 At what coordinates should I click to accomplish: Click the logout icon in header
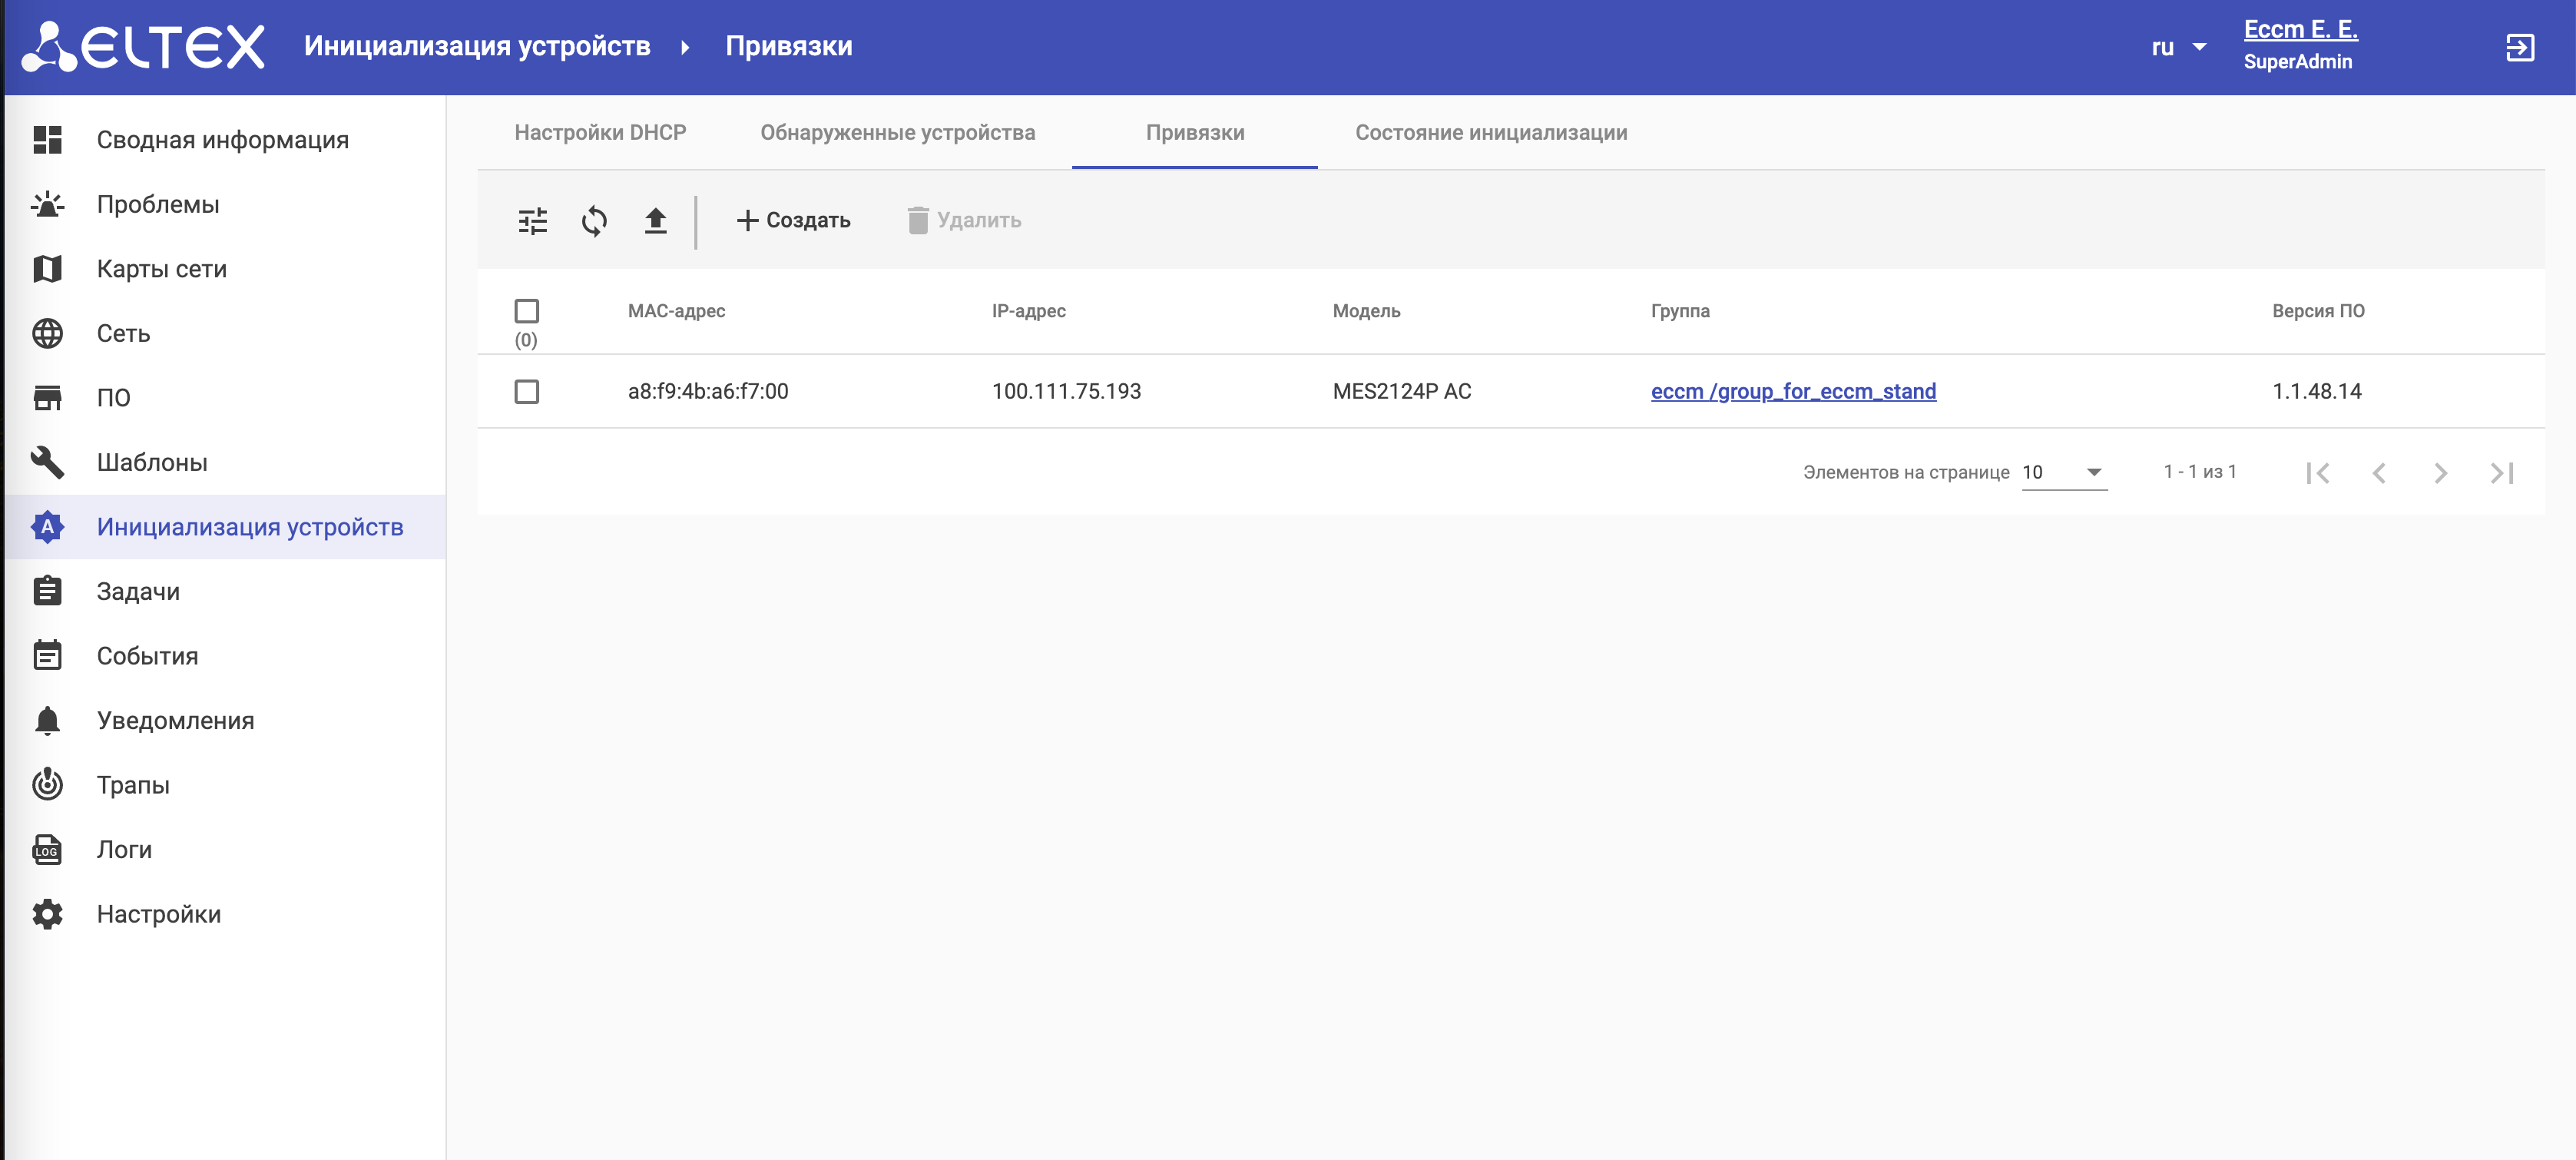[x=2519, y=47]
